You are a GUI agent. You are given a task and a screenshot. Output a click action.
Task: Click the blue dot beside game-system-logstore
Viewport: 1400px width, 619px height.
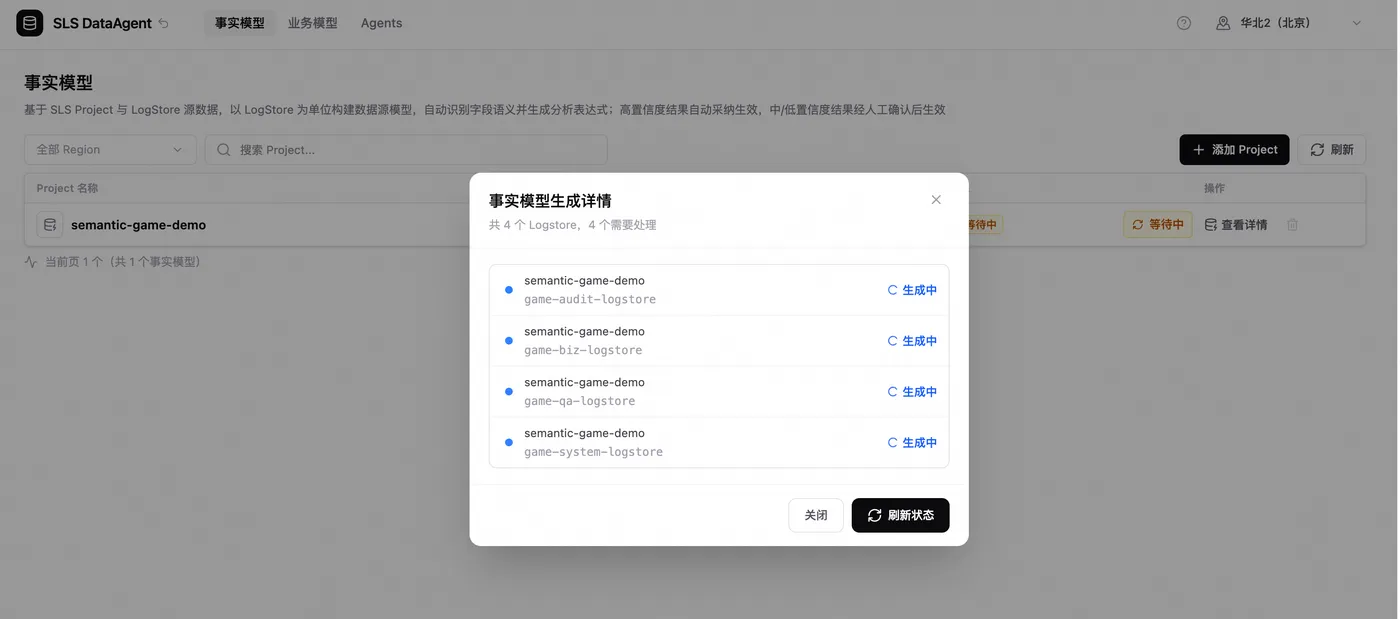point(509,442)
